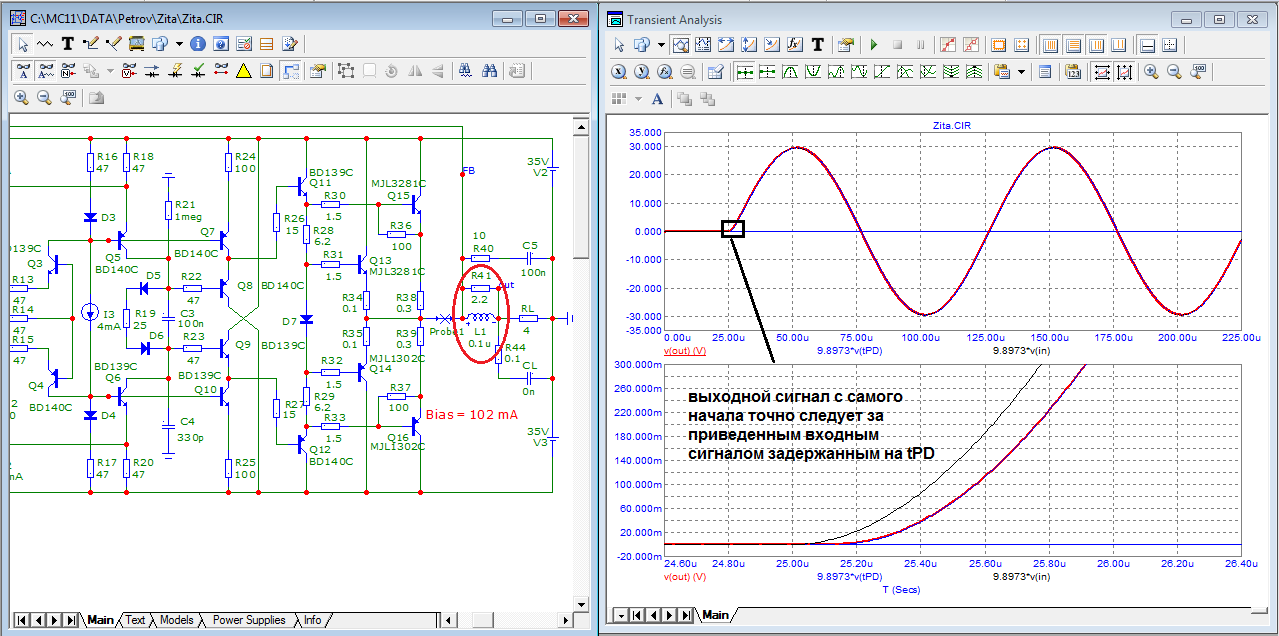Switch to the Info page tab
Image resolution: width=1279 pixels, height=636 pixels.
(x=313, y=620)
